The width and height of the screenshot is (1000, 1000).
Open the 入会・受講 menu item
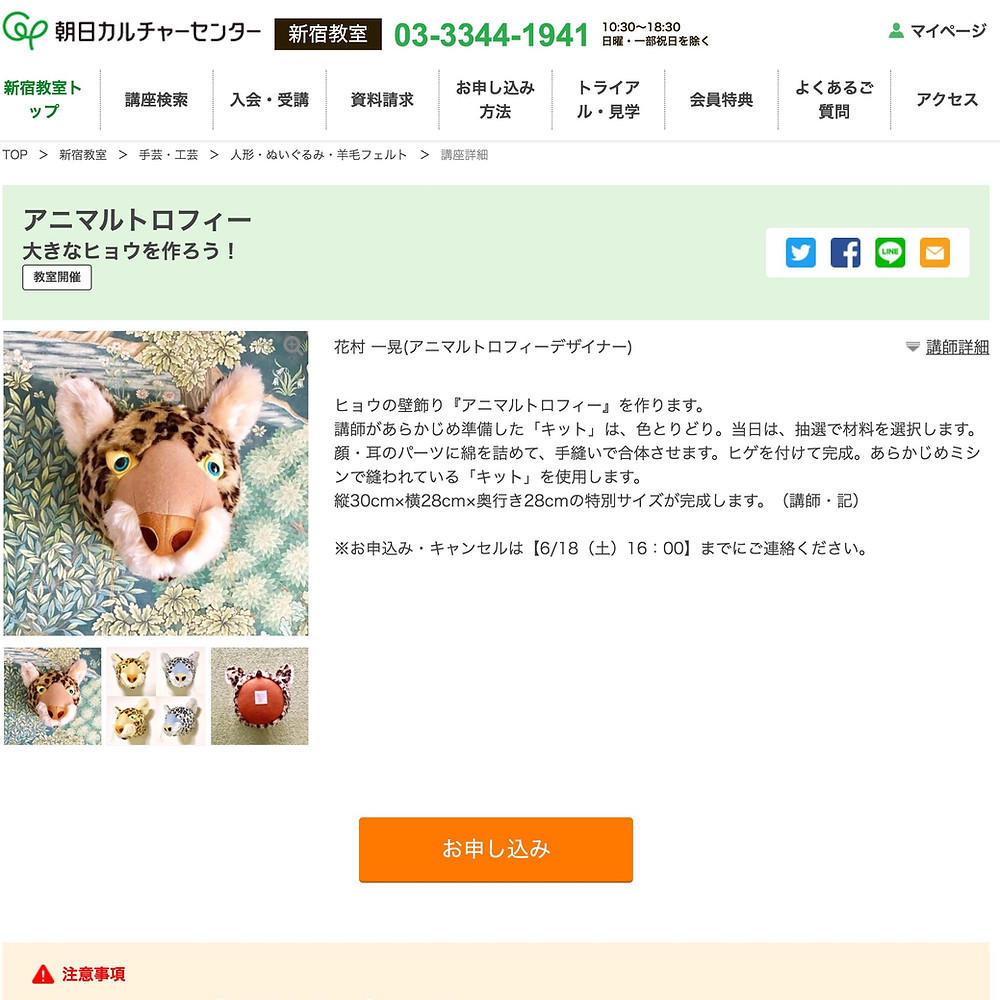269,99
